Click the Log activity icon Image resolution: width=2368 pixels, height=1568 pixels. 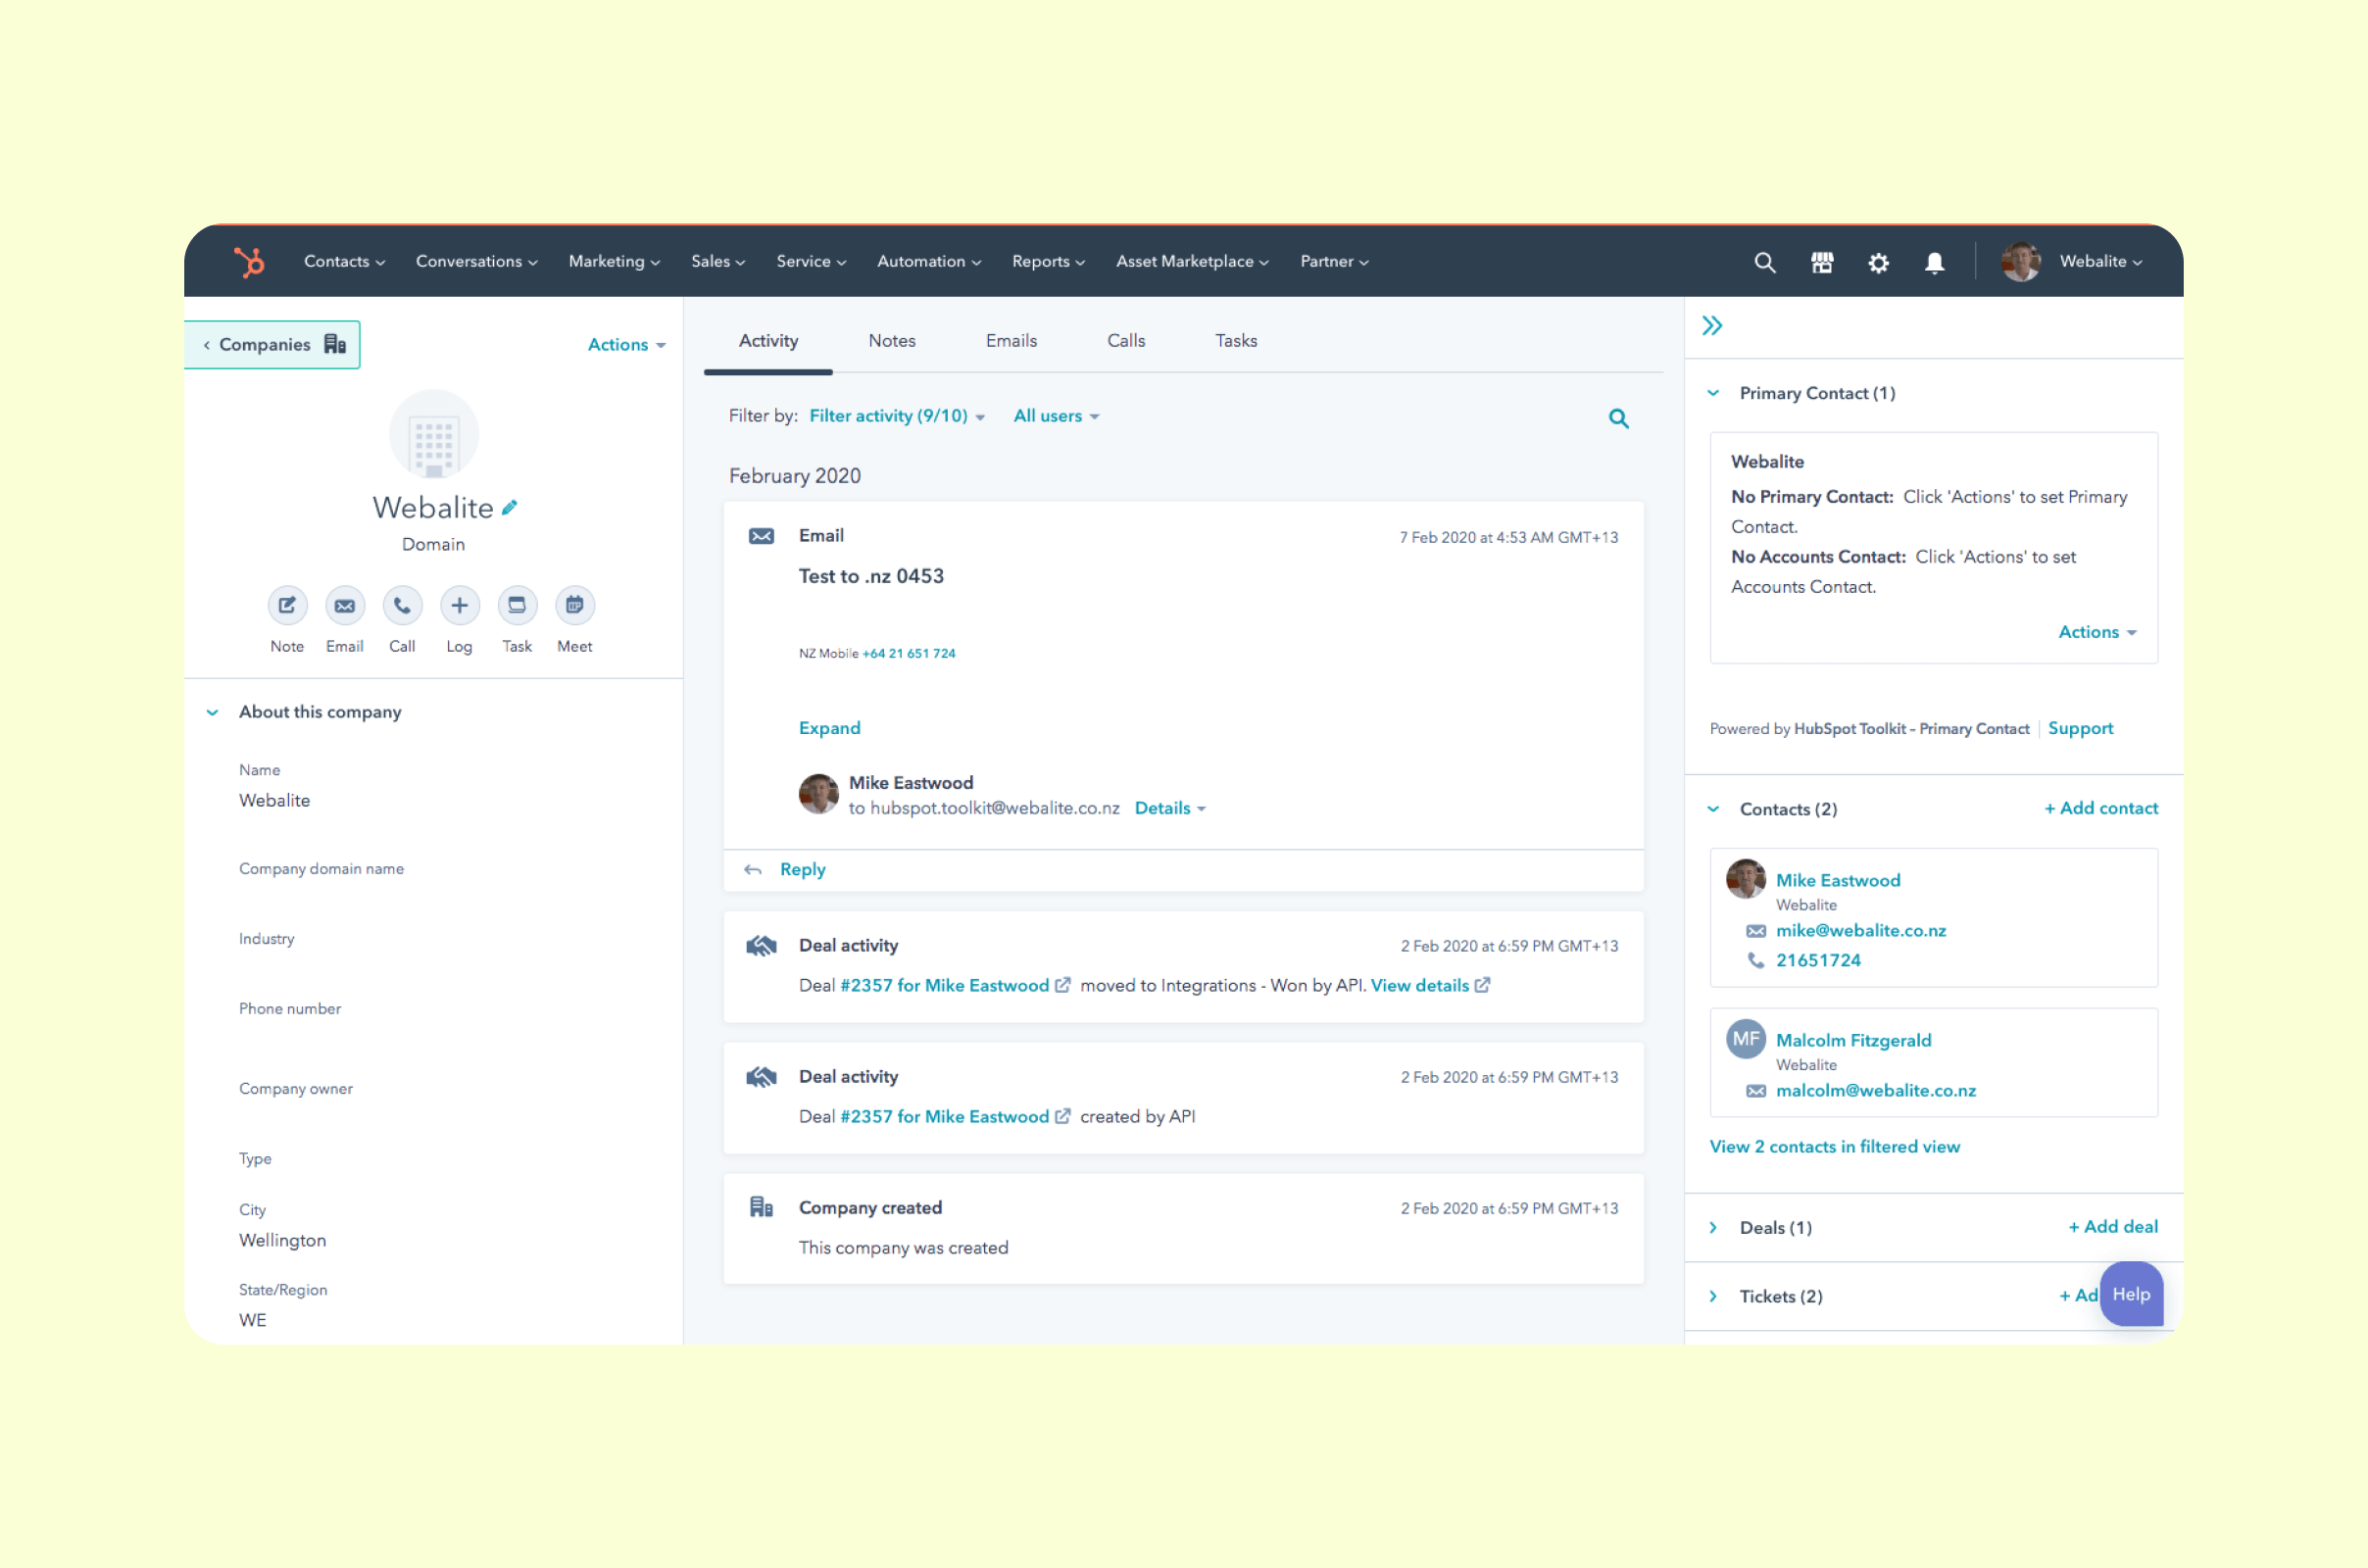click(x=459, y=605)
